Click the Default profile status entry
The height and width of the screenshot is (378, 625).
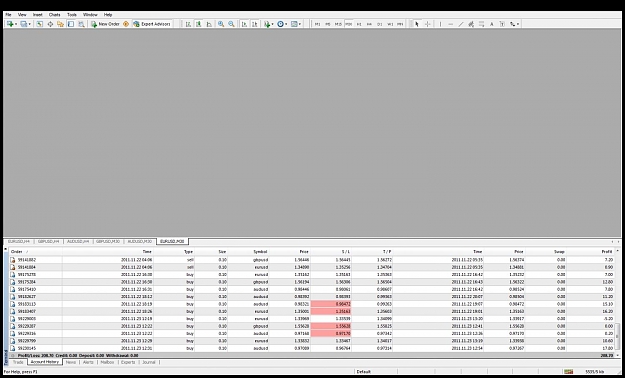click(x=364, y=372)
